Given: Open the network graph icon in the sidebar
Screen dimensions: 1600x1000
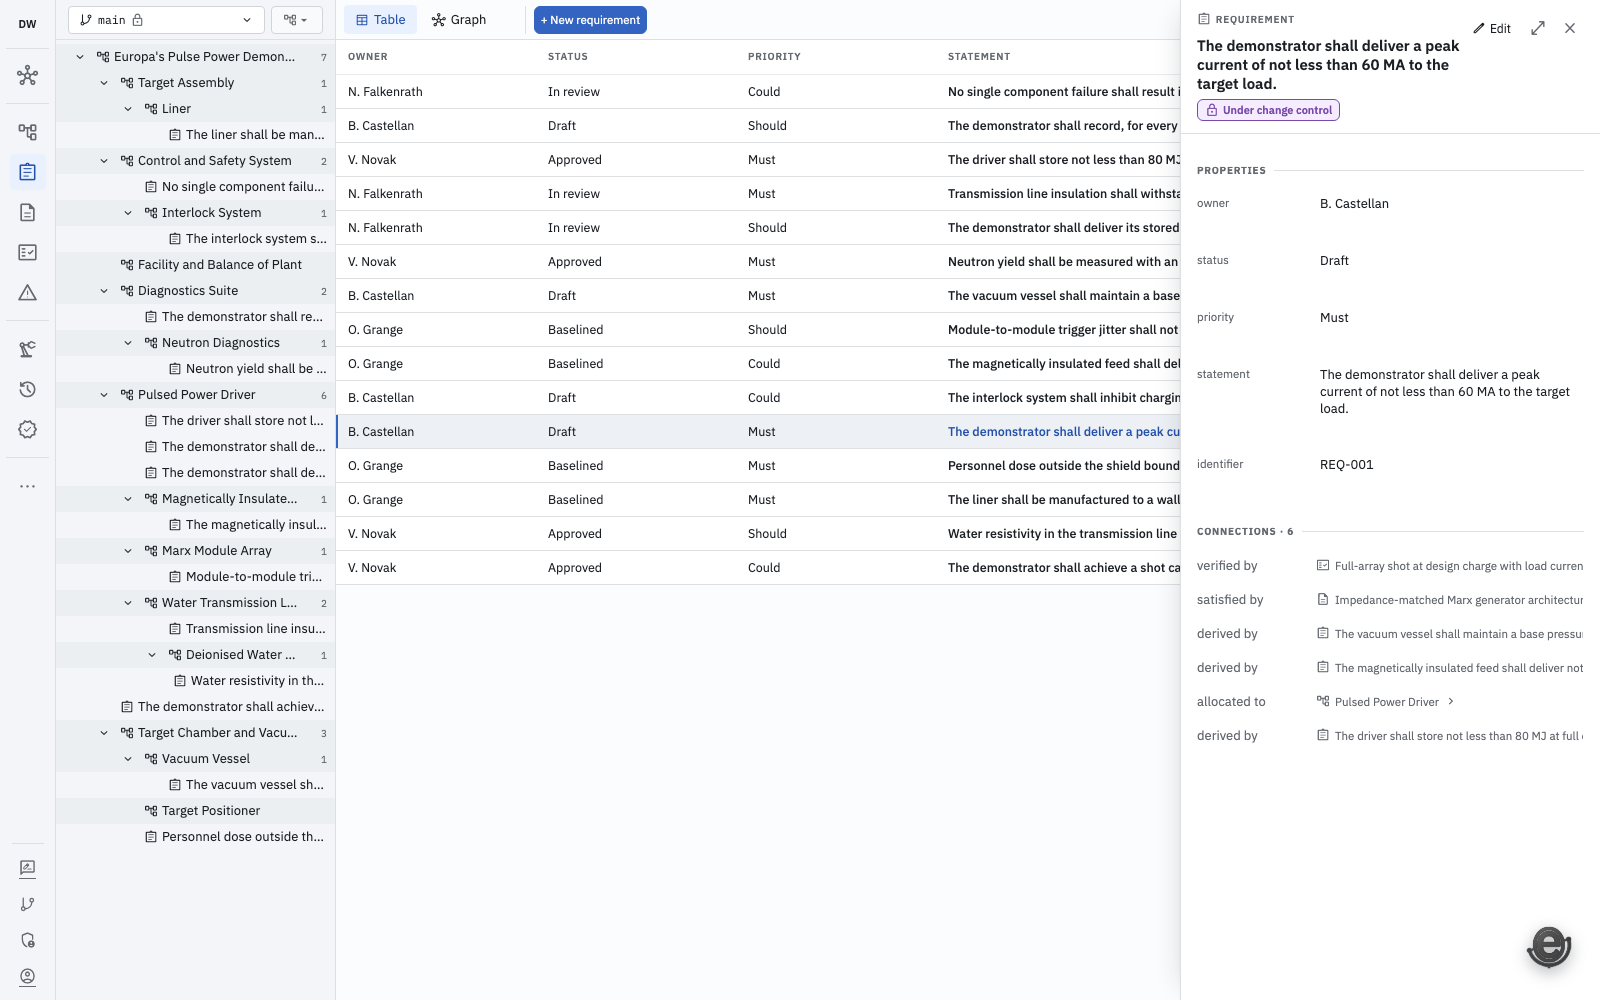Looking at the screenshot, I should [x=27, y=75].
